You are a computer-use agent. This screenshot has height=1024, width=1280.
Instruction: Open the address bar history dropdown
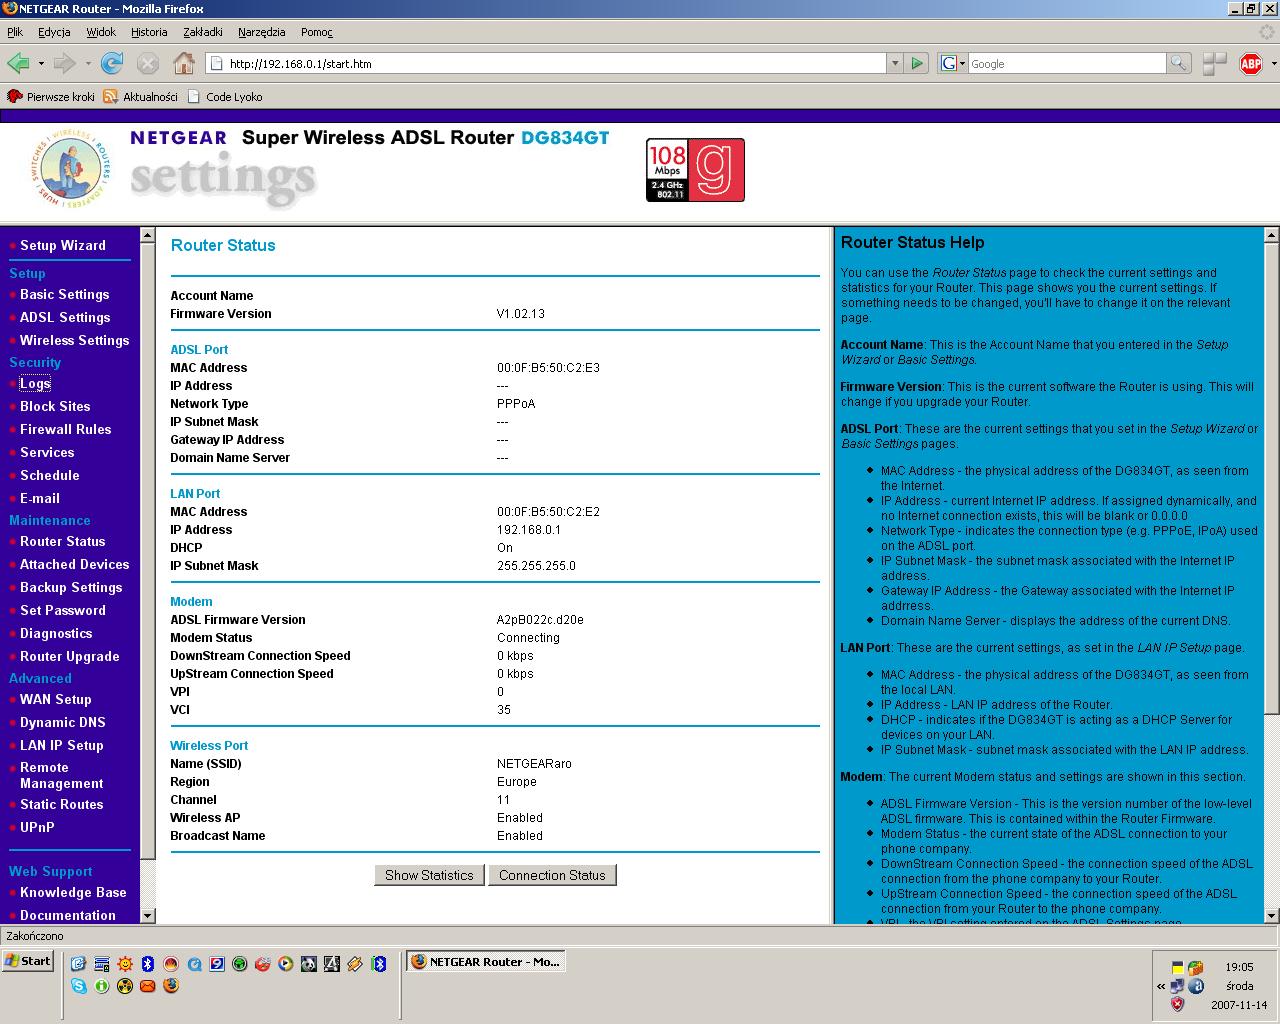pyautogui.click(x=895, y=62)
